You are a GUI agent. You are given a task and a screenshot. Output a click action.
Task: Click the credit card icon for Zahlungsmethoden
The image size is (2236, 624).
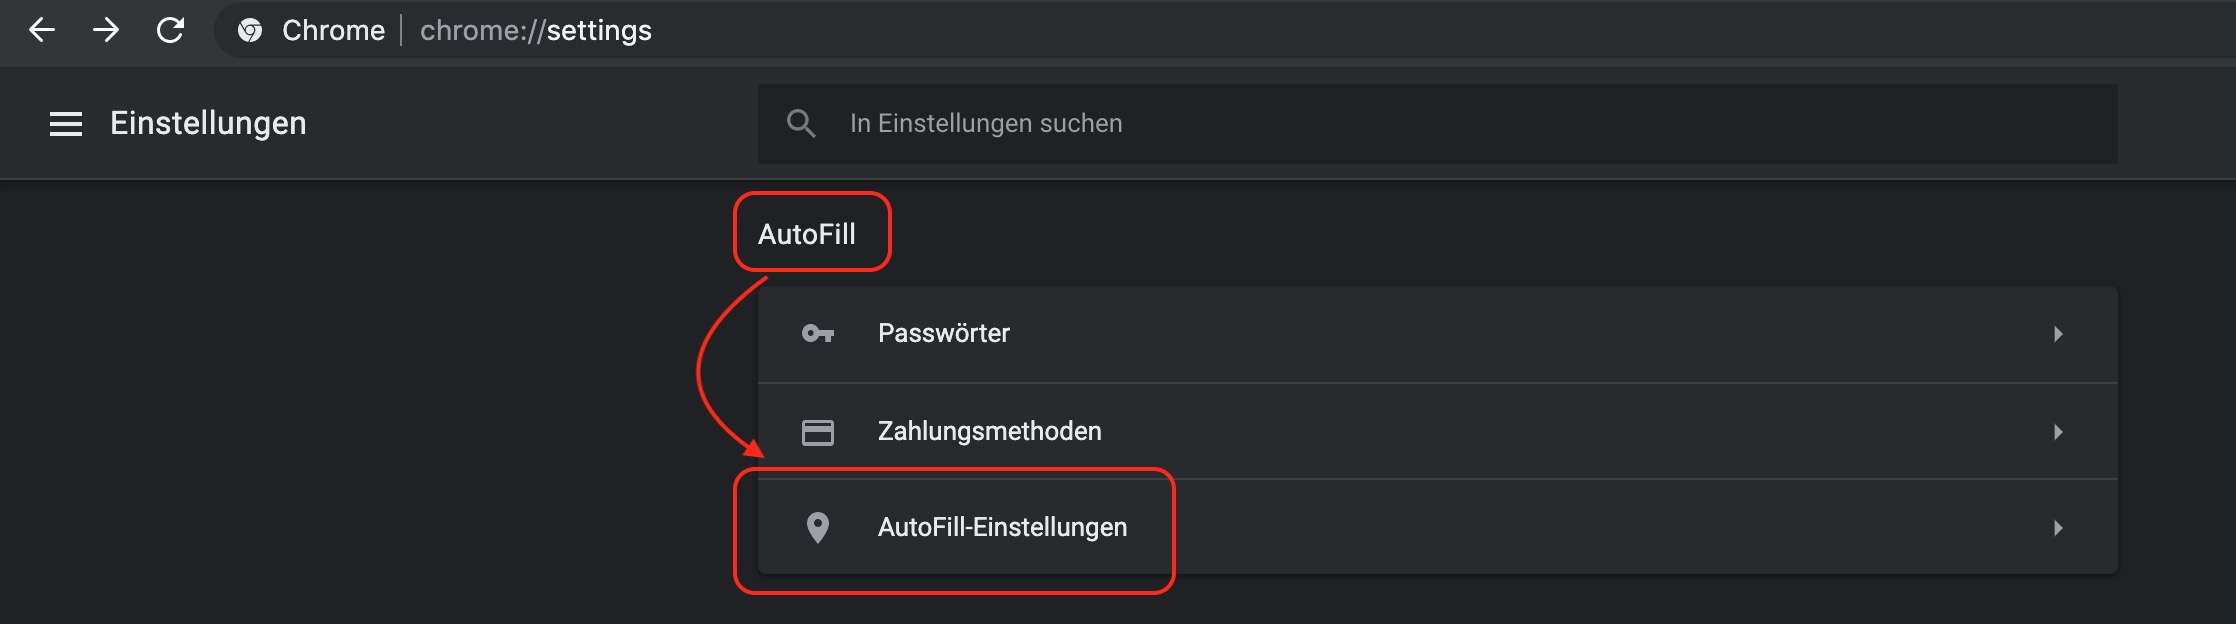point(818,432)
